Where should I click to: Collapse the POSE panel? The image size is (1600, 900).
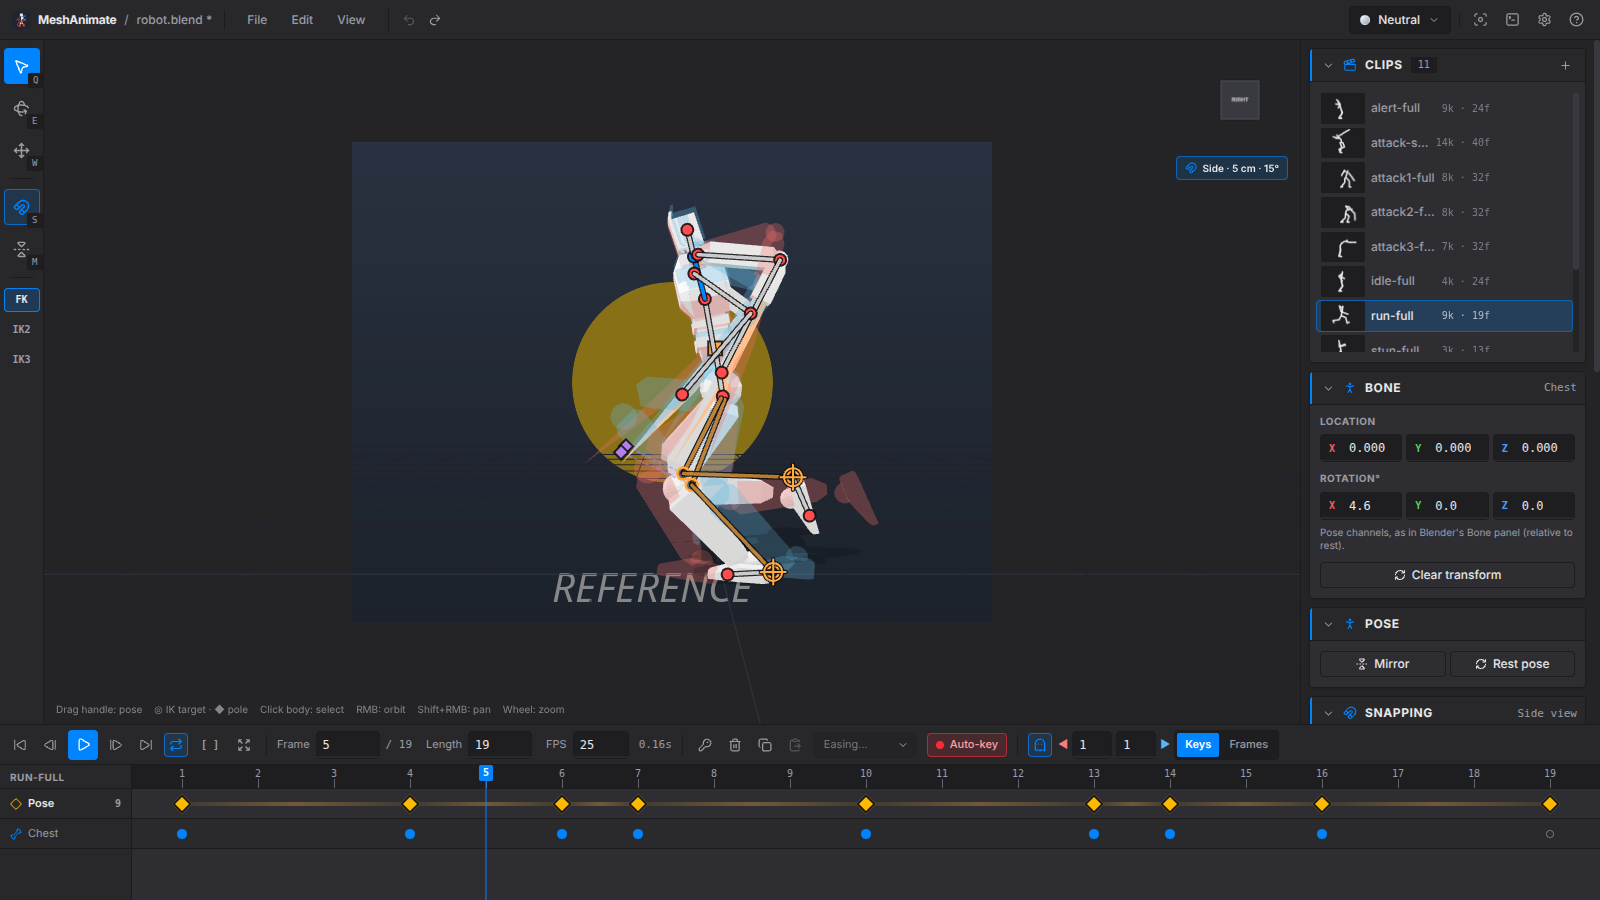pos(1328,624)
